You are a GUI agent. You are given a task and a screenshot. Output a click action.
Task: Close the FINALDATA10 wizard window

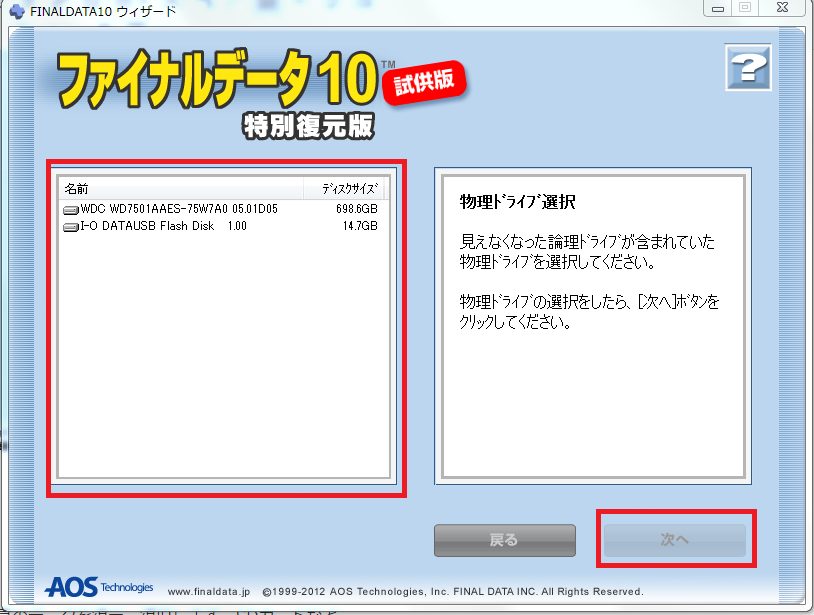[x=782, y=8]
